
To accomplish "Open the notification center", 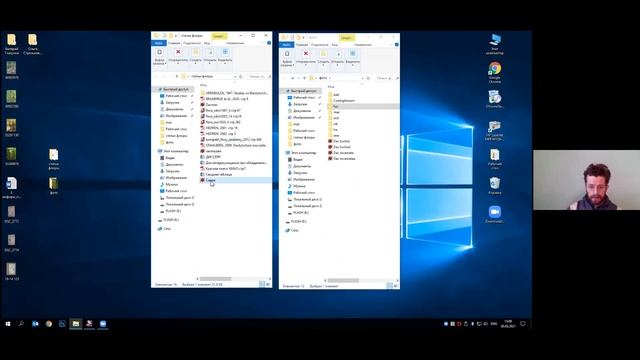I will tap(523, 324).
